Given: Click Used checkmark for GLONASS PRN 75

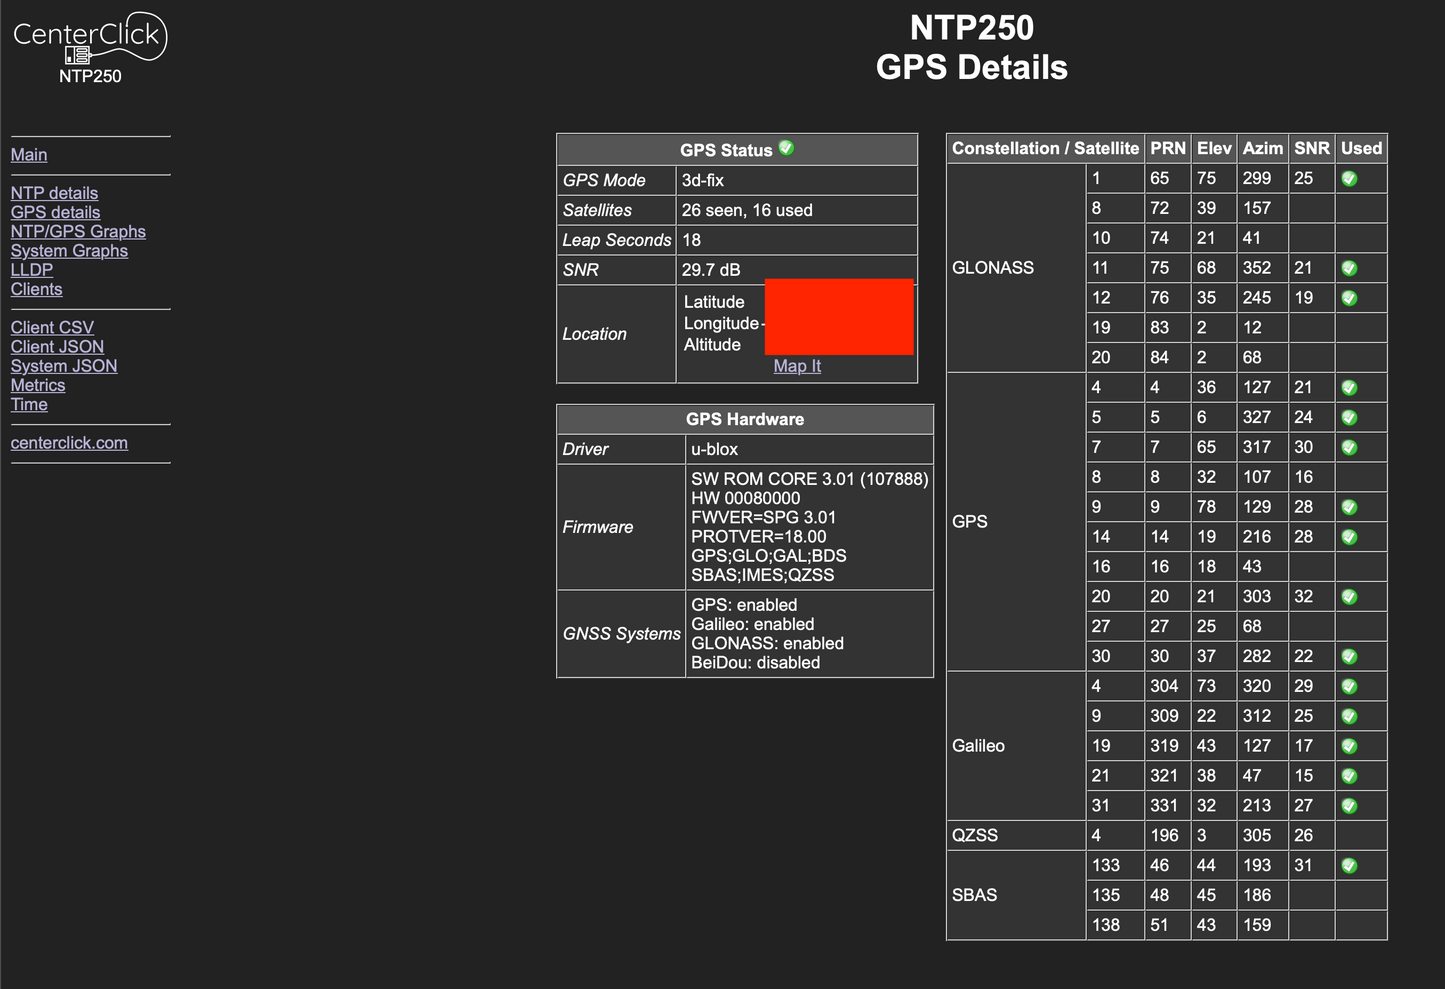Looking at the screenshot, I should 1349,268.
